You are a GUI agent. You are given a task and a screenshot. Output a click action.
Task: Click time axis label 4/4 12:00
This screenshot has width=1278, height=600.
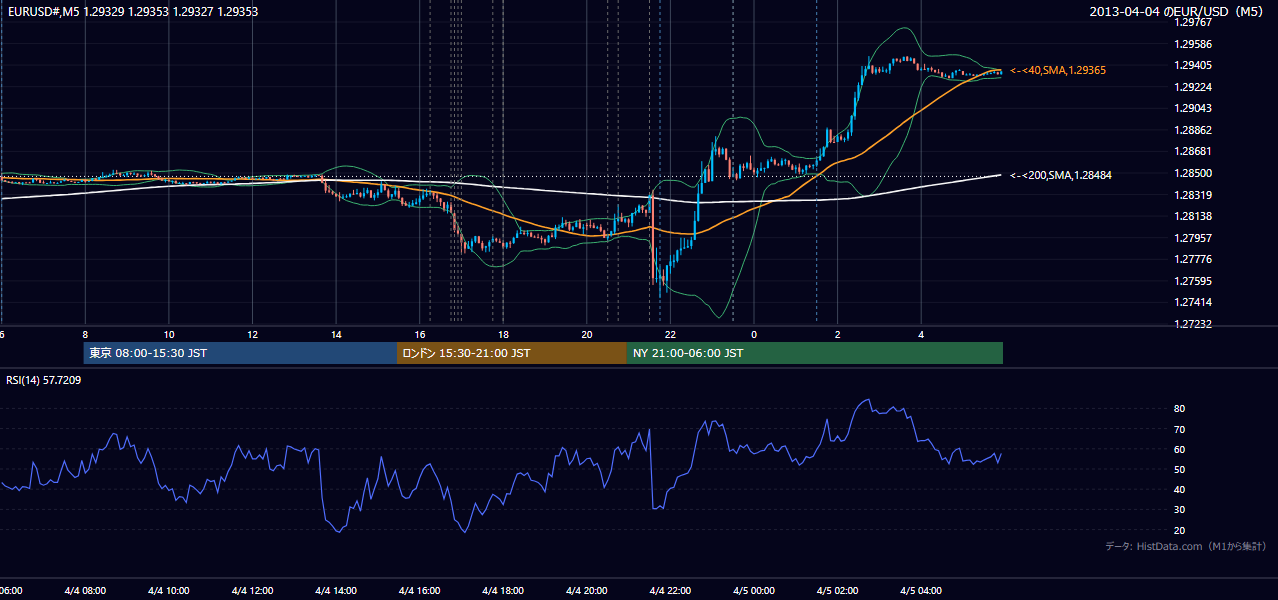[x=252, y=590]
